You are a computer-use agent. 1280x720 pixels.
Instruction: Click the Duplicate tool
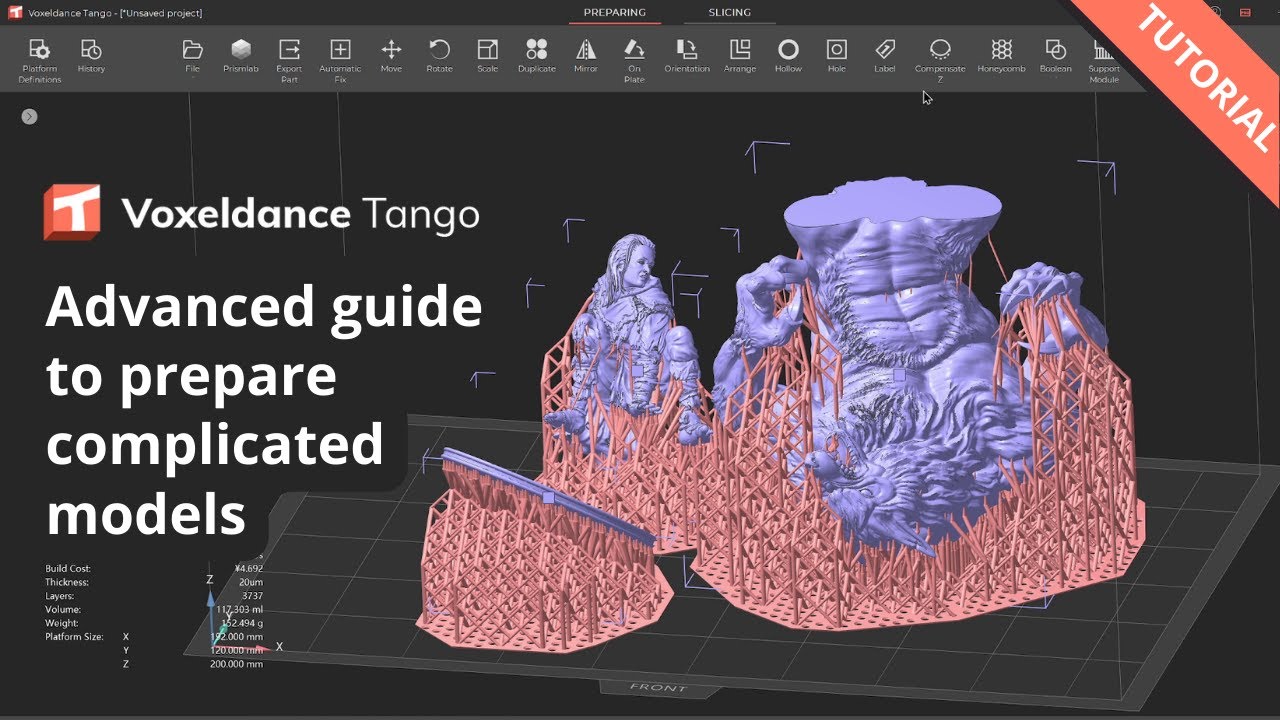pyautogui.click(x=537, y=56)
